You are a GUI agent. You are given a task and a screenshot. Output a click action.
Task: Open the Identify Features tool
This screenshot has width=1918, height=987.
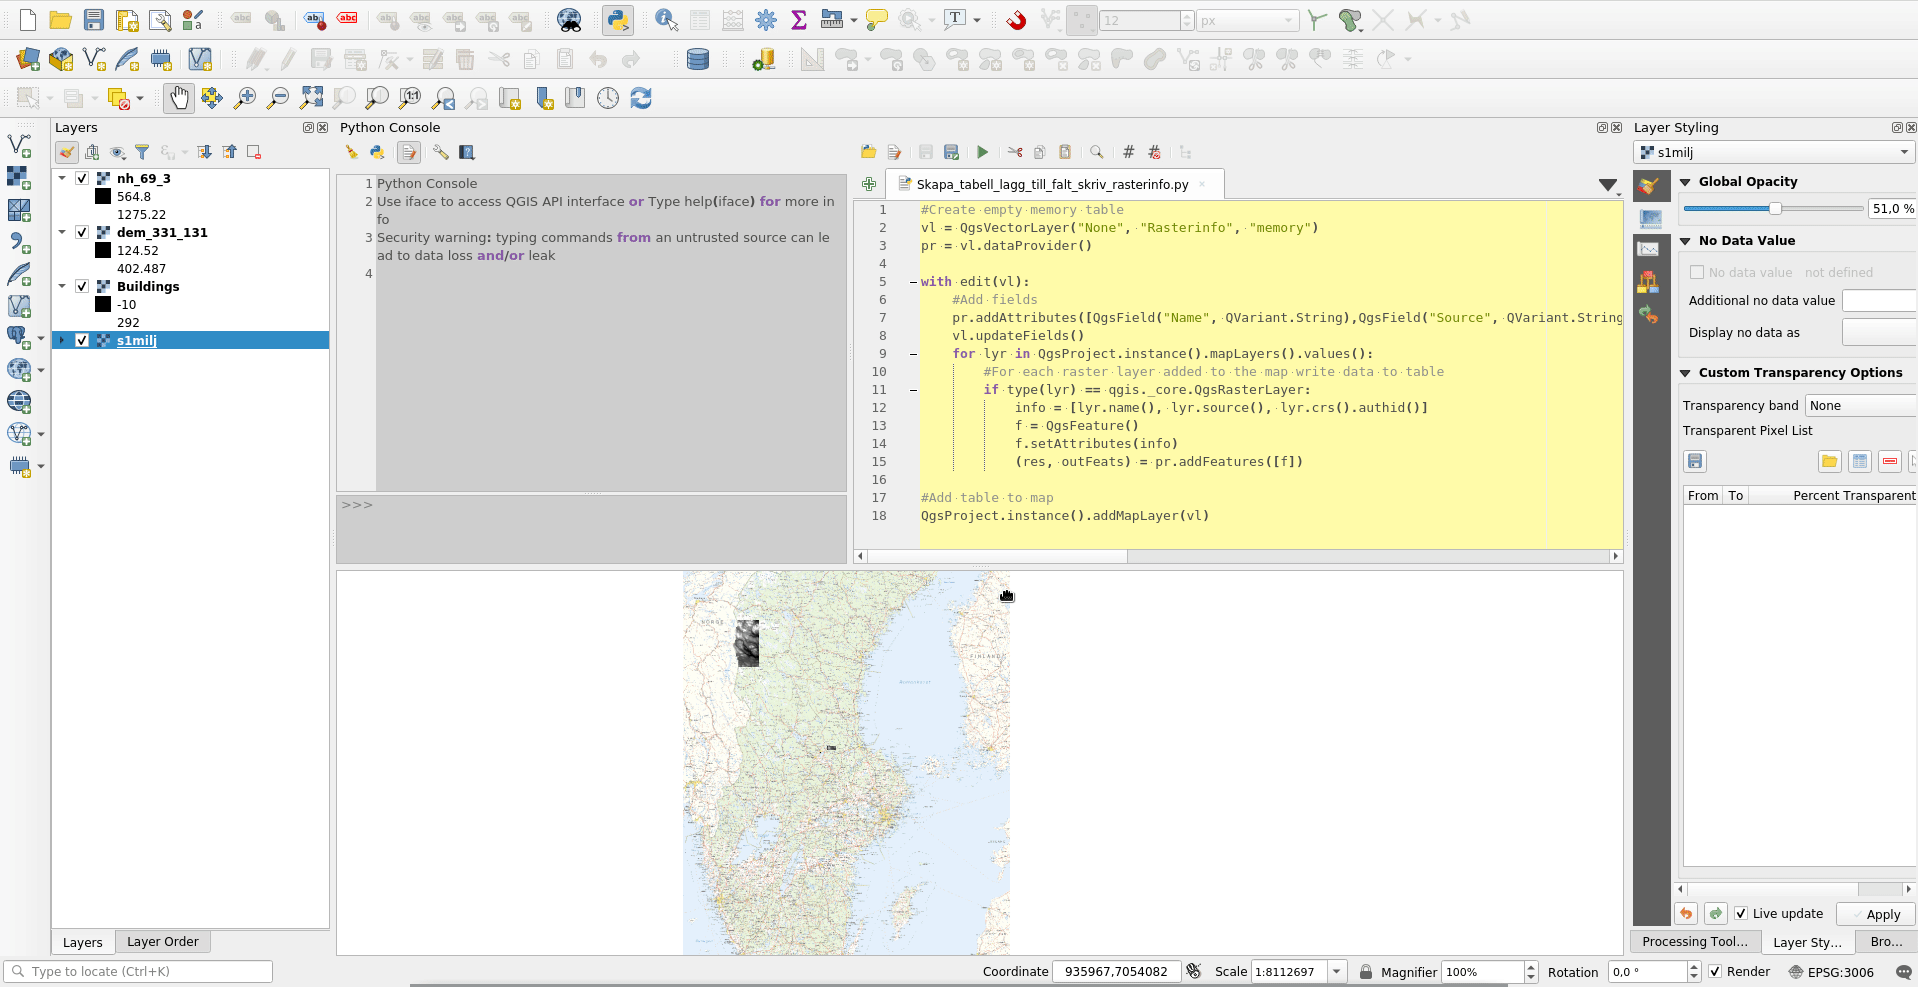(x=666, y=20)
